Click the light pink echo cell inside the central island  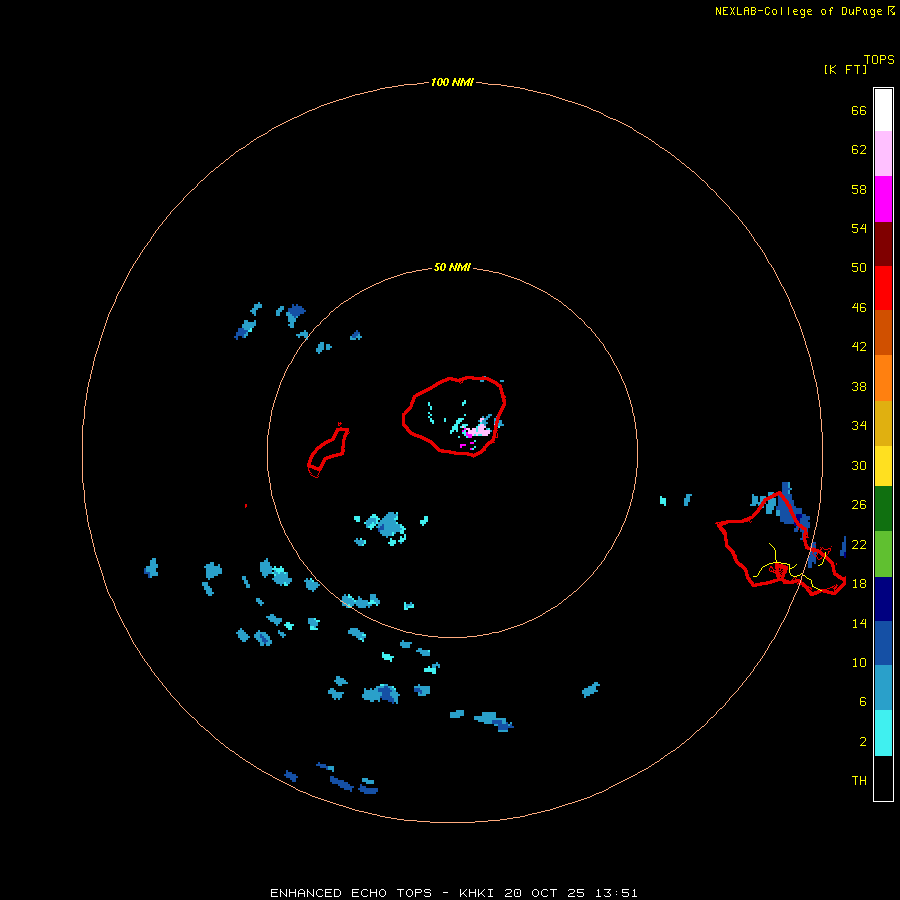coord(478,430)
